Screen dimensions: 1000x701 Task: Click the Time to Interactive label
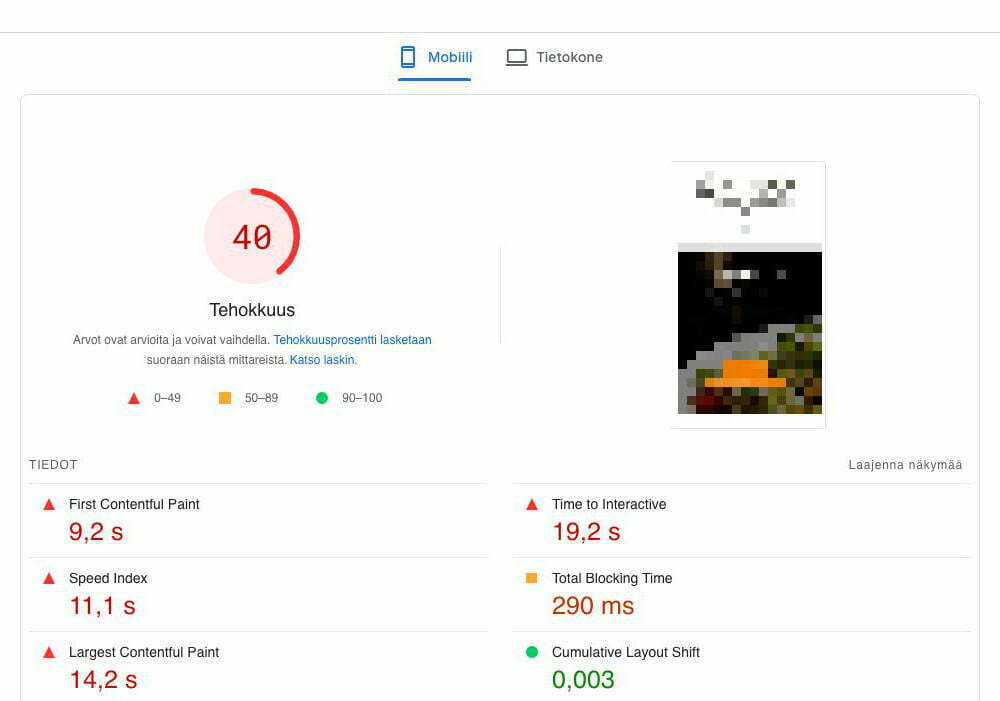609,505
